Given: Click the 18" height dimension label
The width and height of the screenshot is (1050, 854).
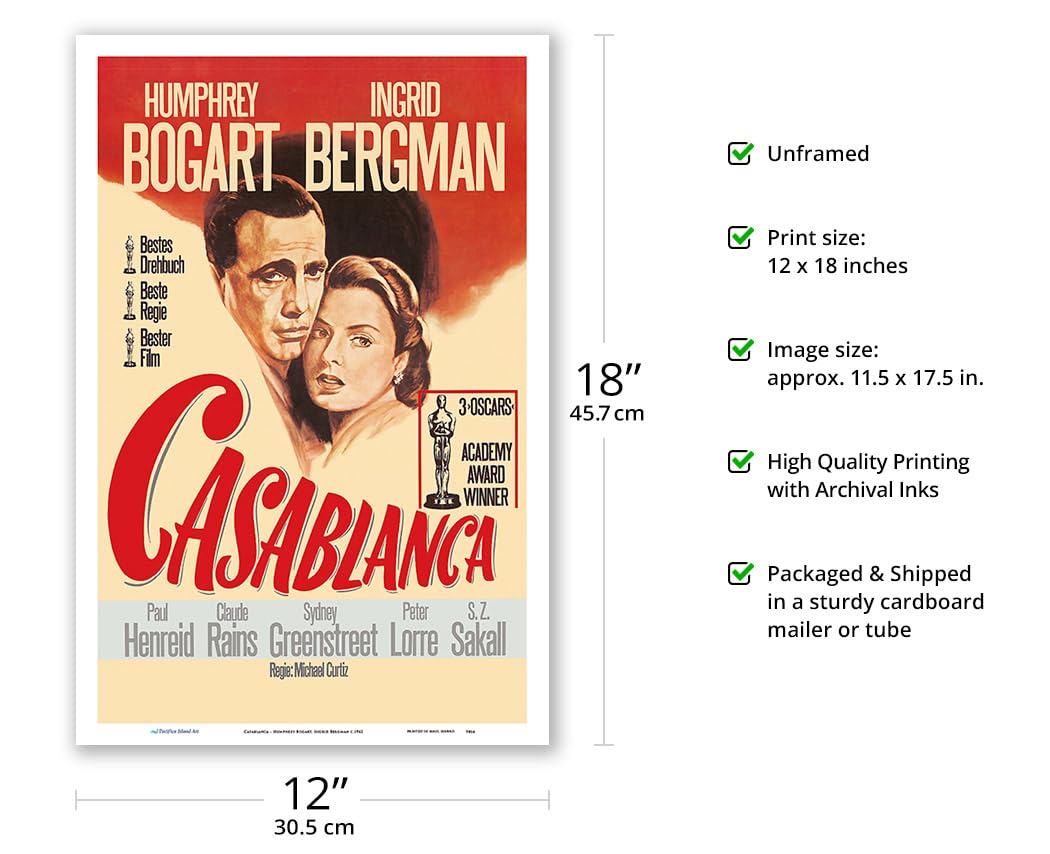Looking at the screenshot, I should pyautogui.click(x=608, y=380).
